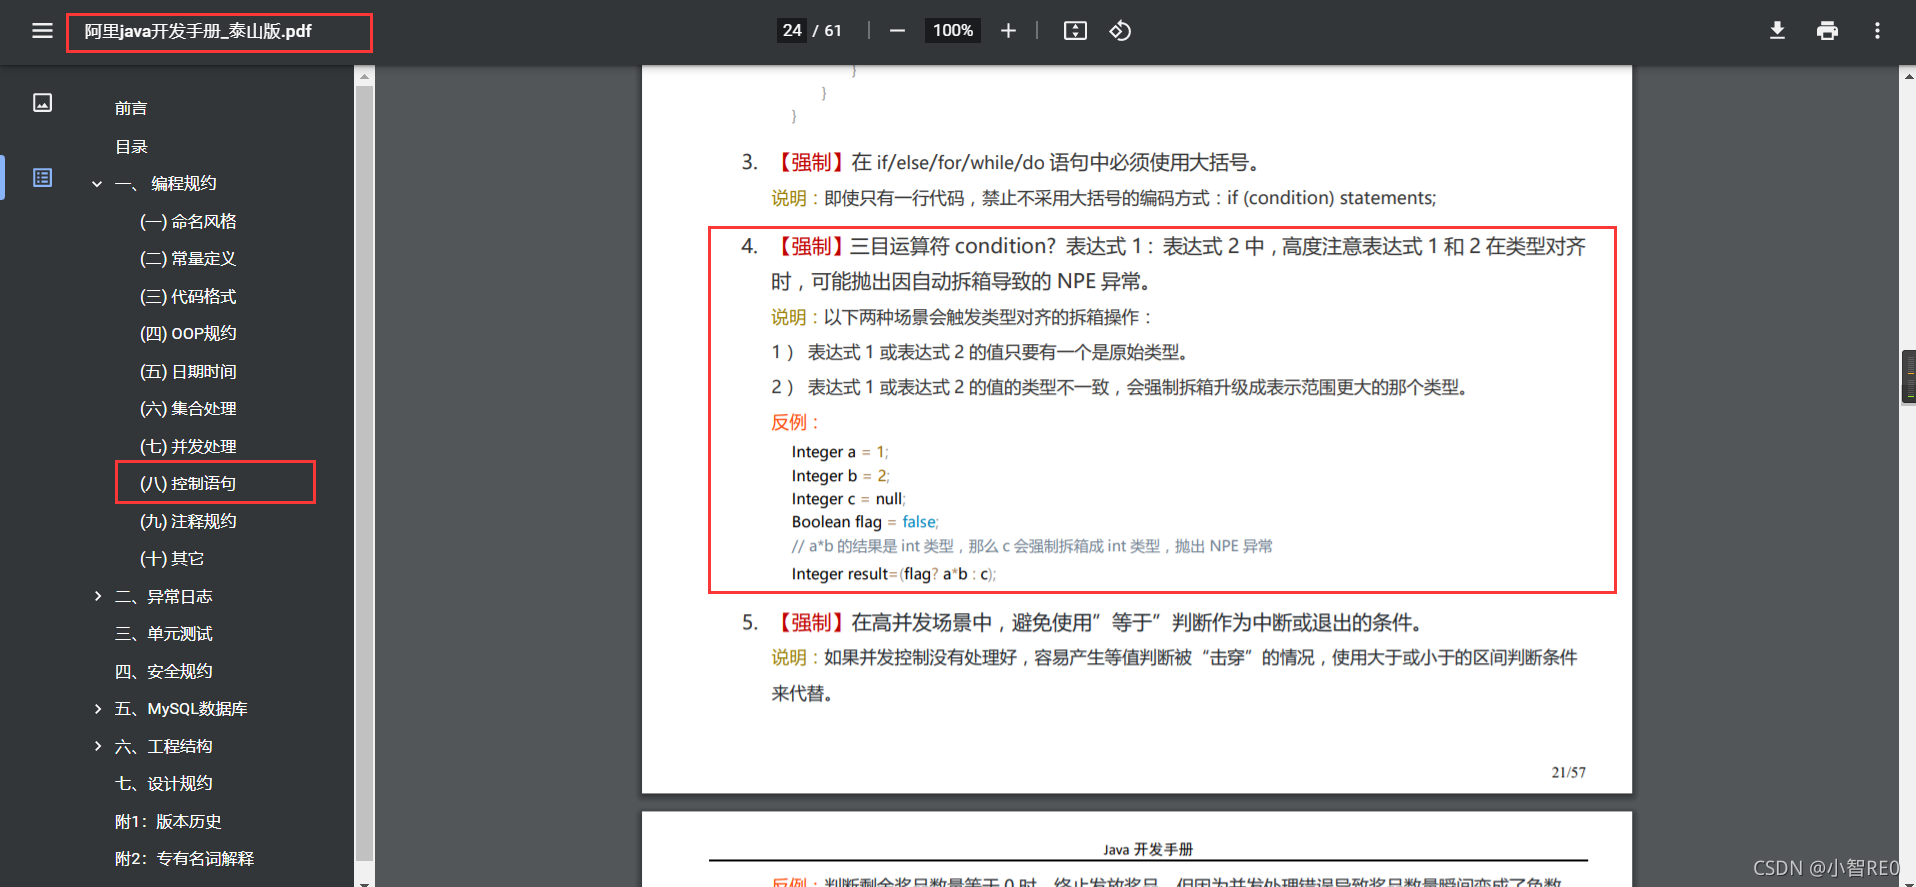The image size is (1916, 887).
Task: Zoom in with the plus button
Action: pyautogui.click(x=1008, y=31)
